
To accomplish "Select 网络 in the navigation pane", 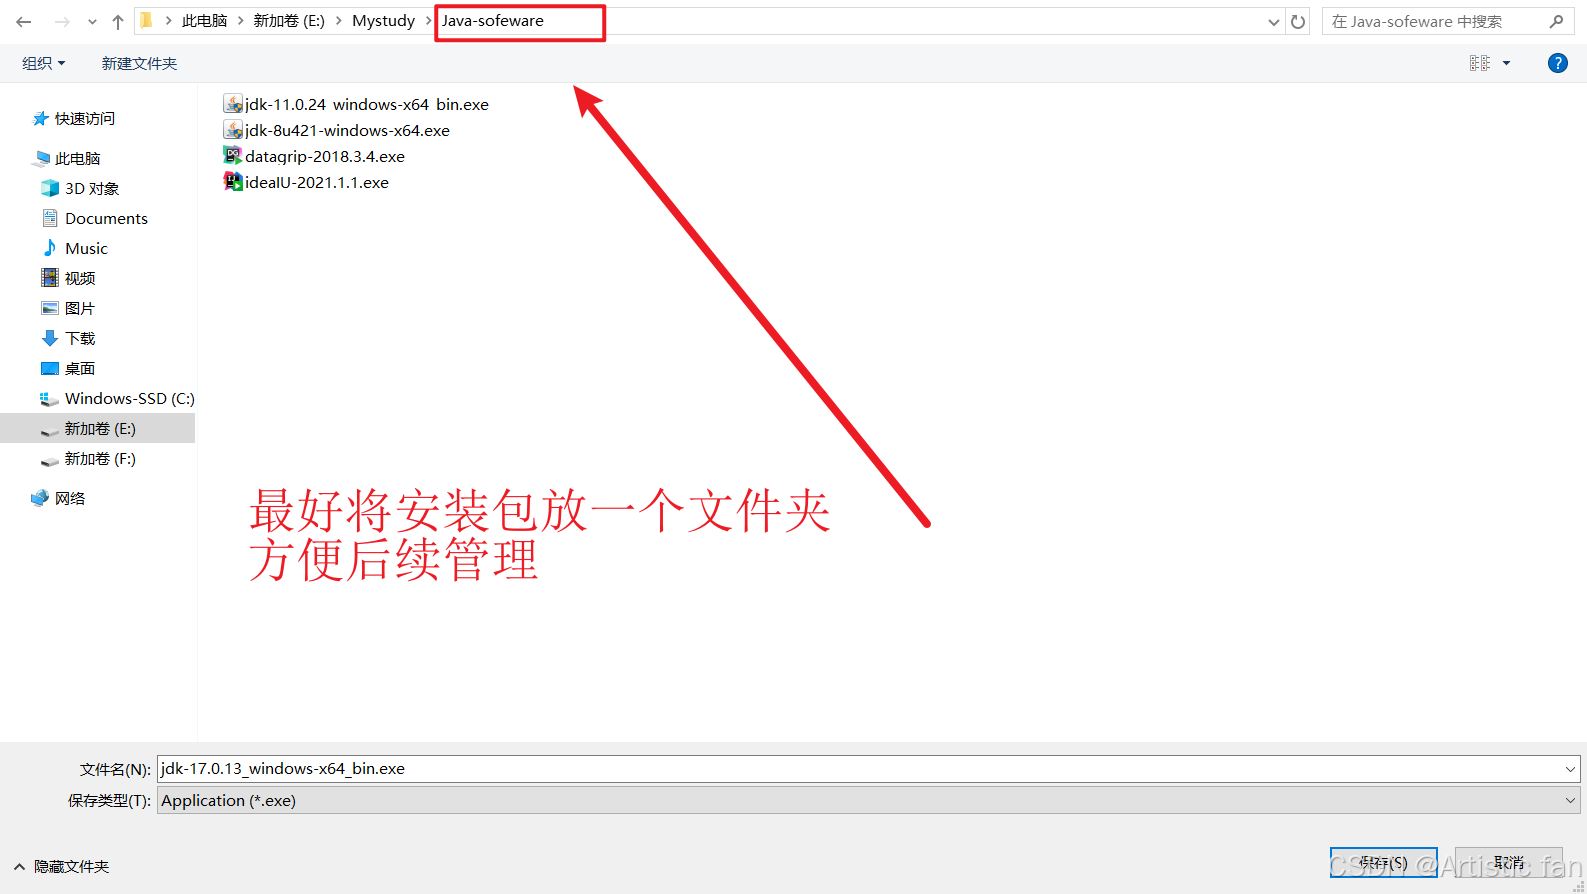I will pyautogui.click(x=70, y=498).
